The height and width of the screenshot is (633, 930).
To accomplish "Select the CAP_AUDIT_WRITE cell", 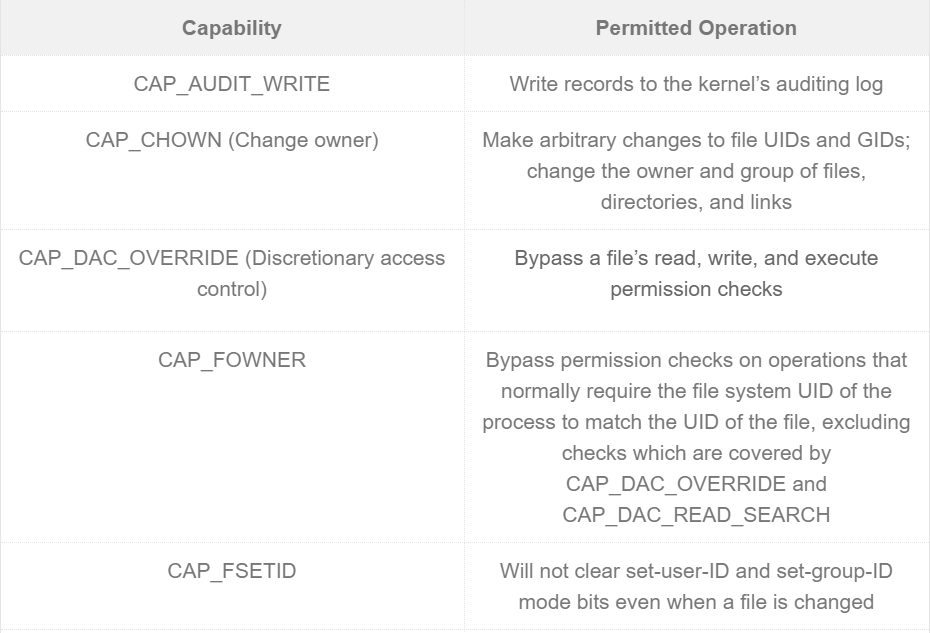I will pos(231,84).
